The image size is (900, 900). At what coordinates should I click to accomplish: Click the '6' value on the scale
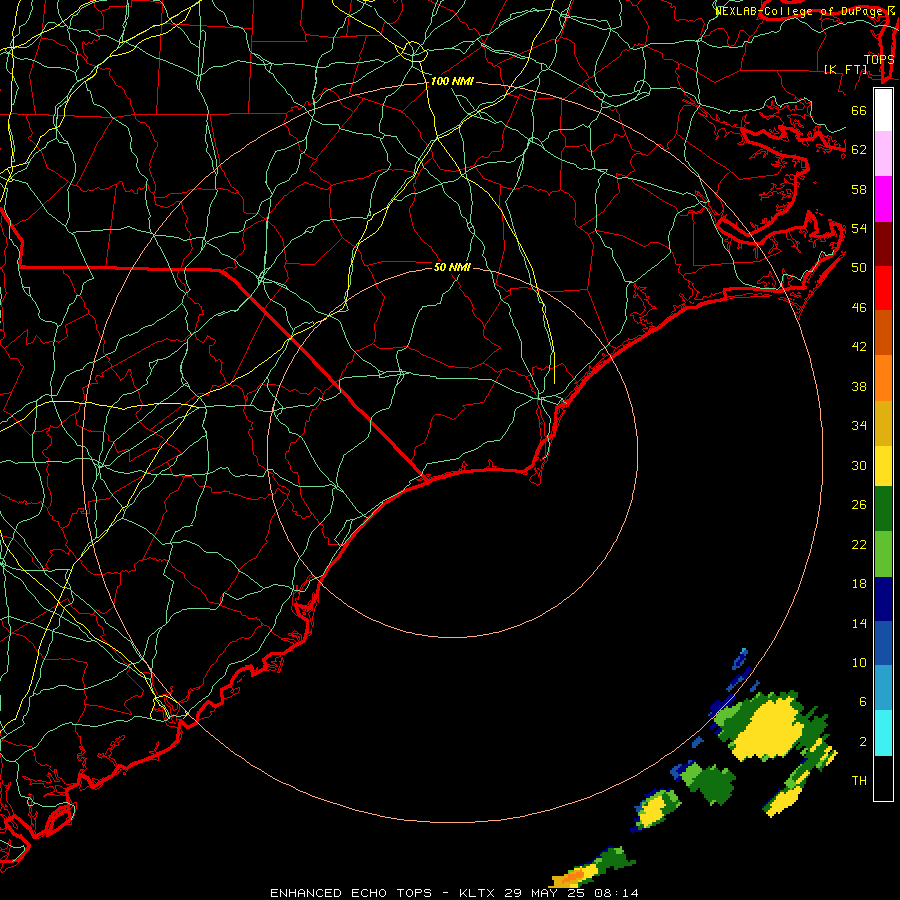click(863, 701)
